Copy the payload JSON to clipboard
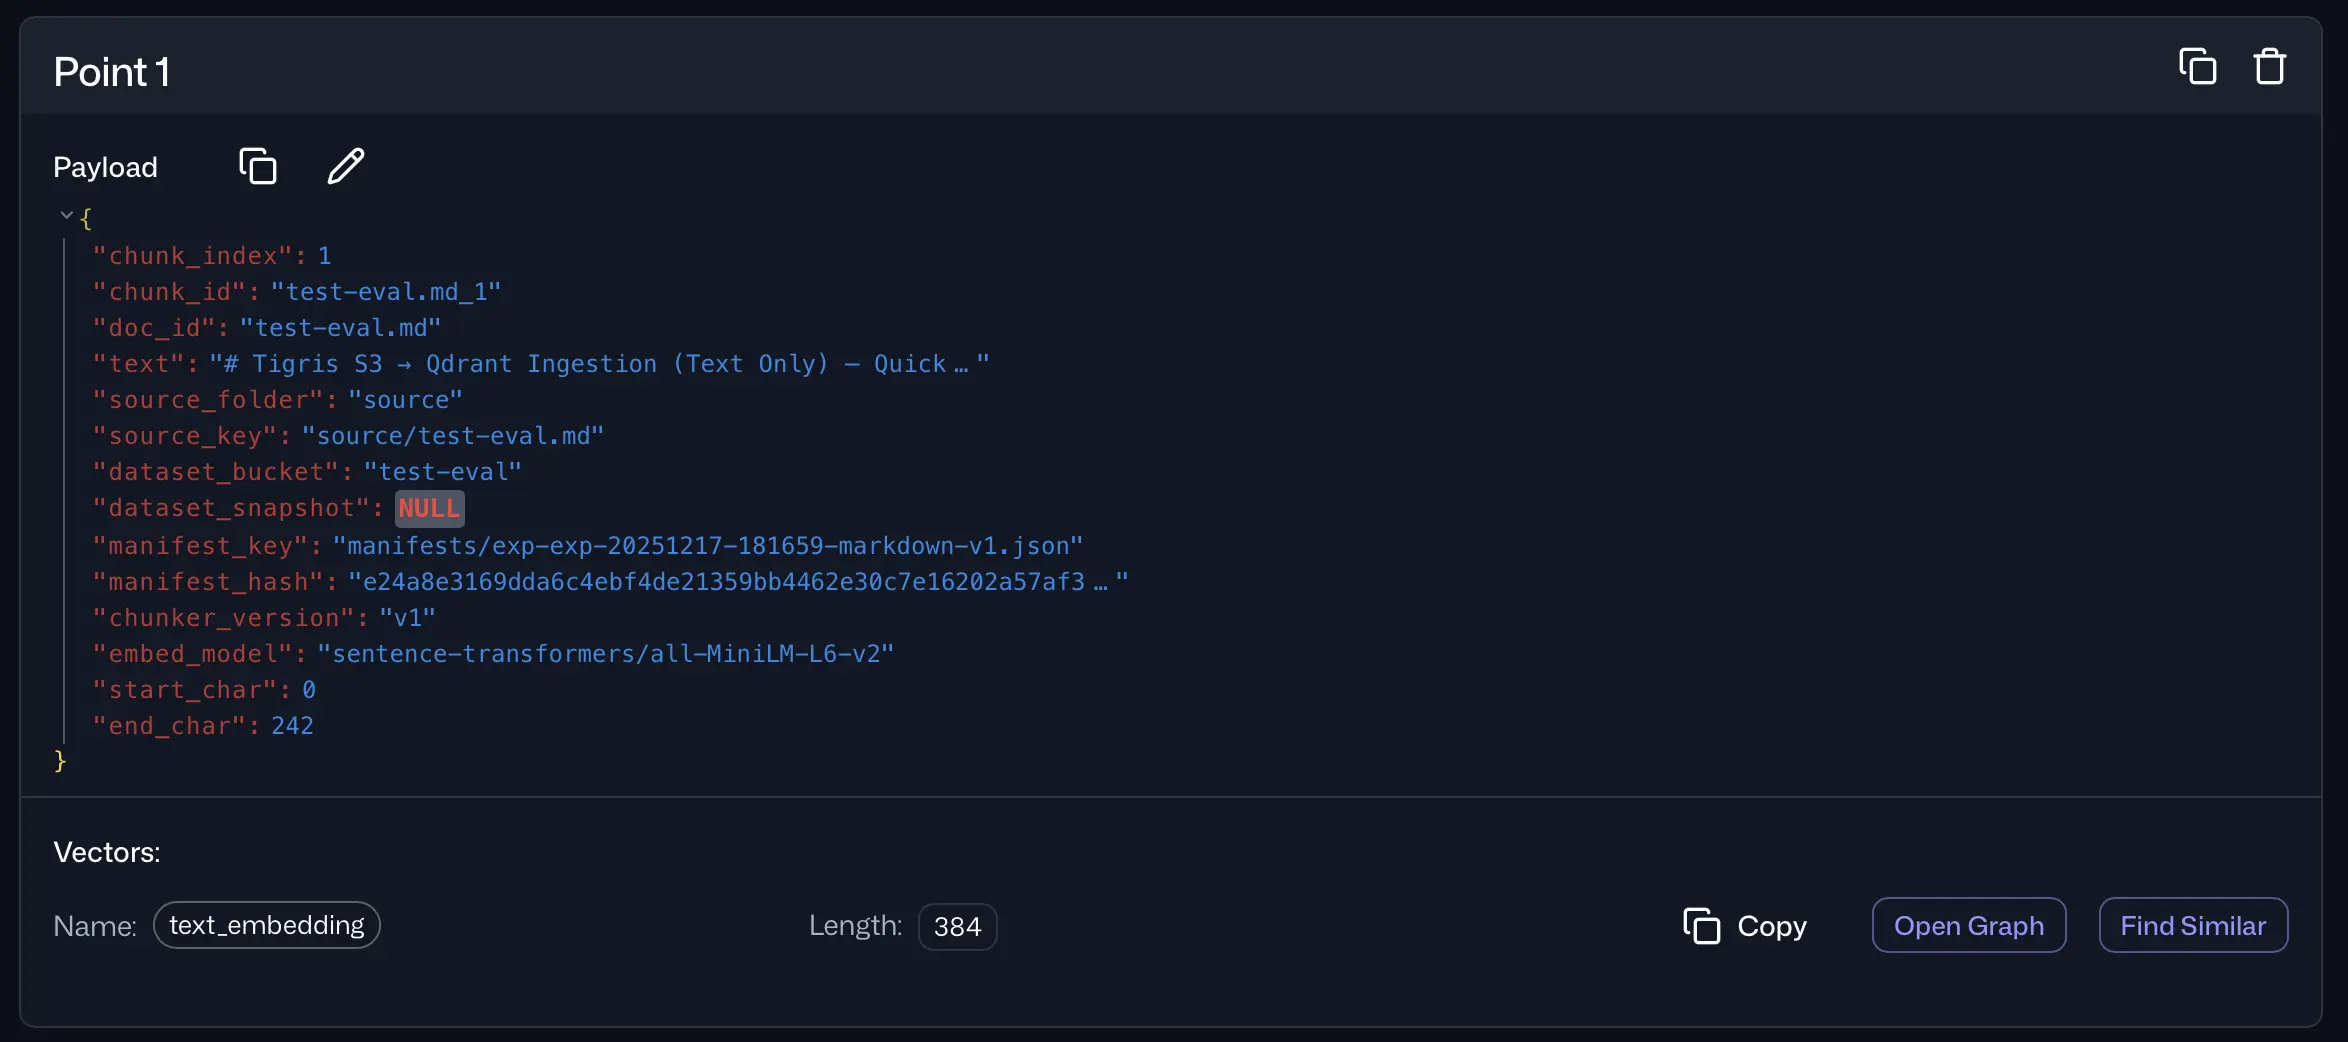 258,166
